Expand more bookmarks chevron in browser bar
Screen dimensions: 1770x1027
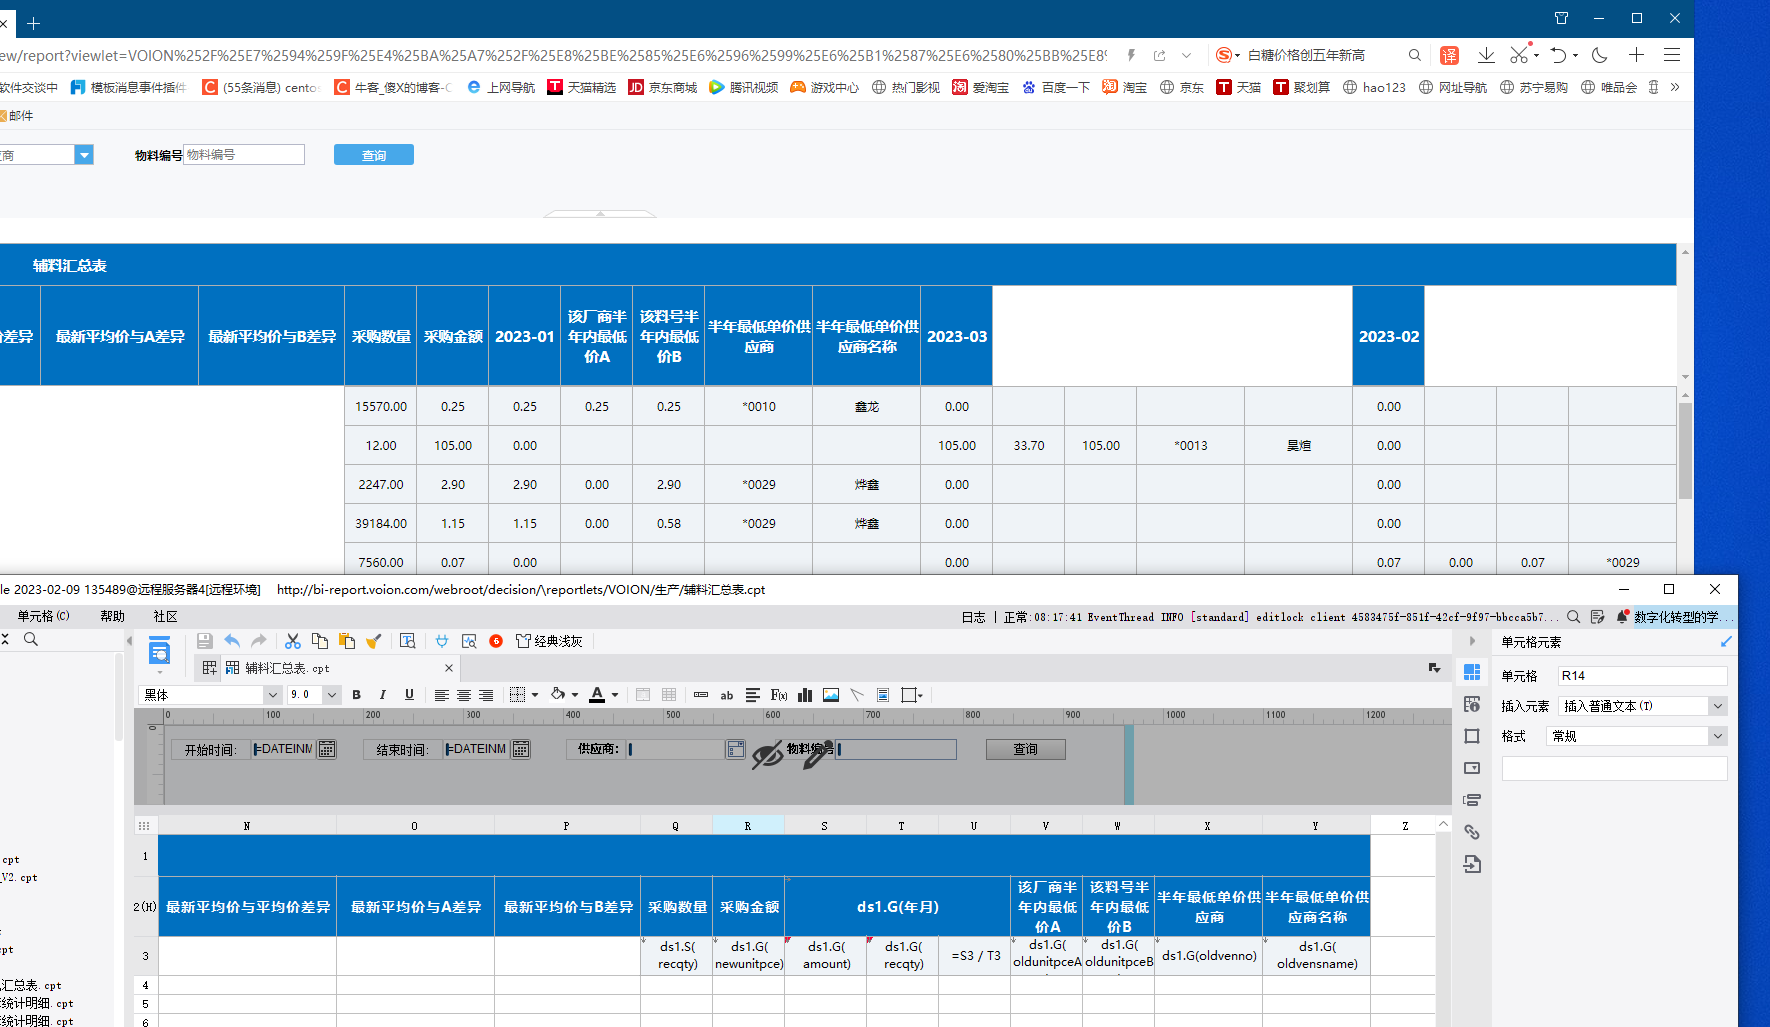tap(1675, 87)
